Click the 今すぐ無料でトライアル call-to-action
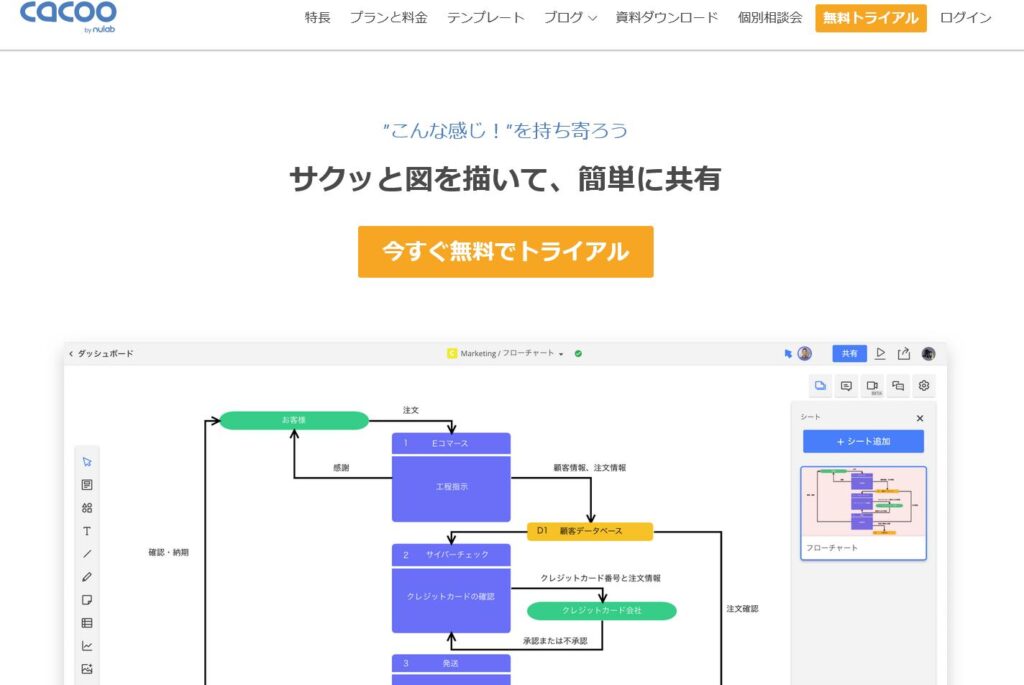 [x=505, y=251]
